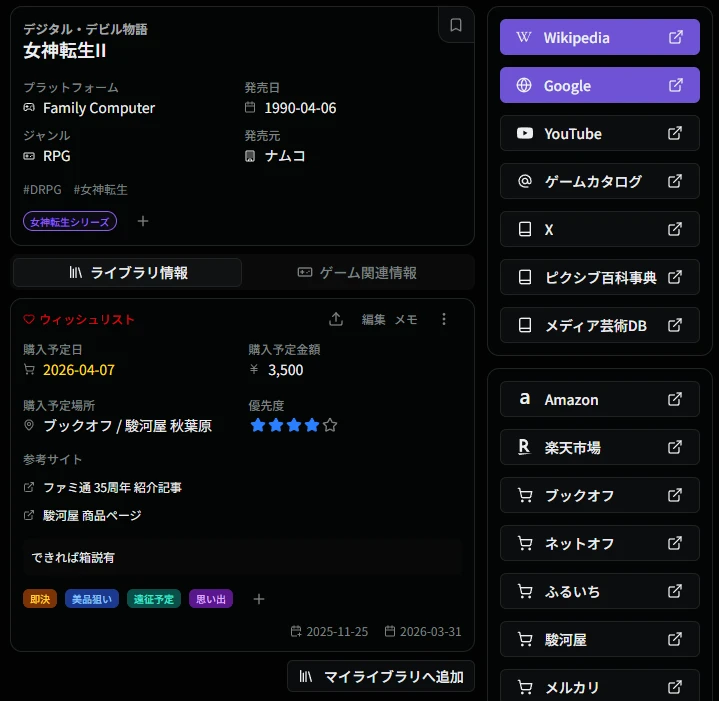
Task: Click the release date 1990-04-06
Action: click(300, 108)
